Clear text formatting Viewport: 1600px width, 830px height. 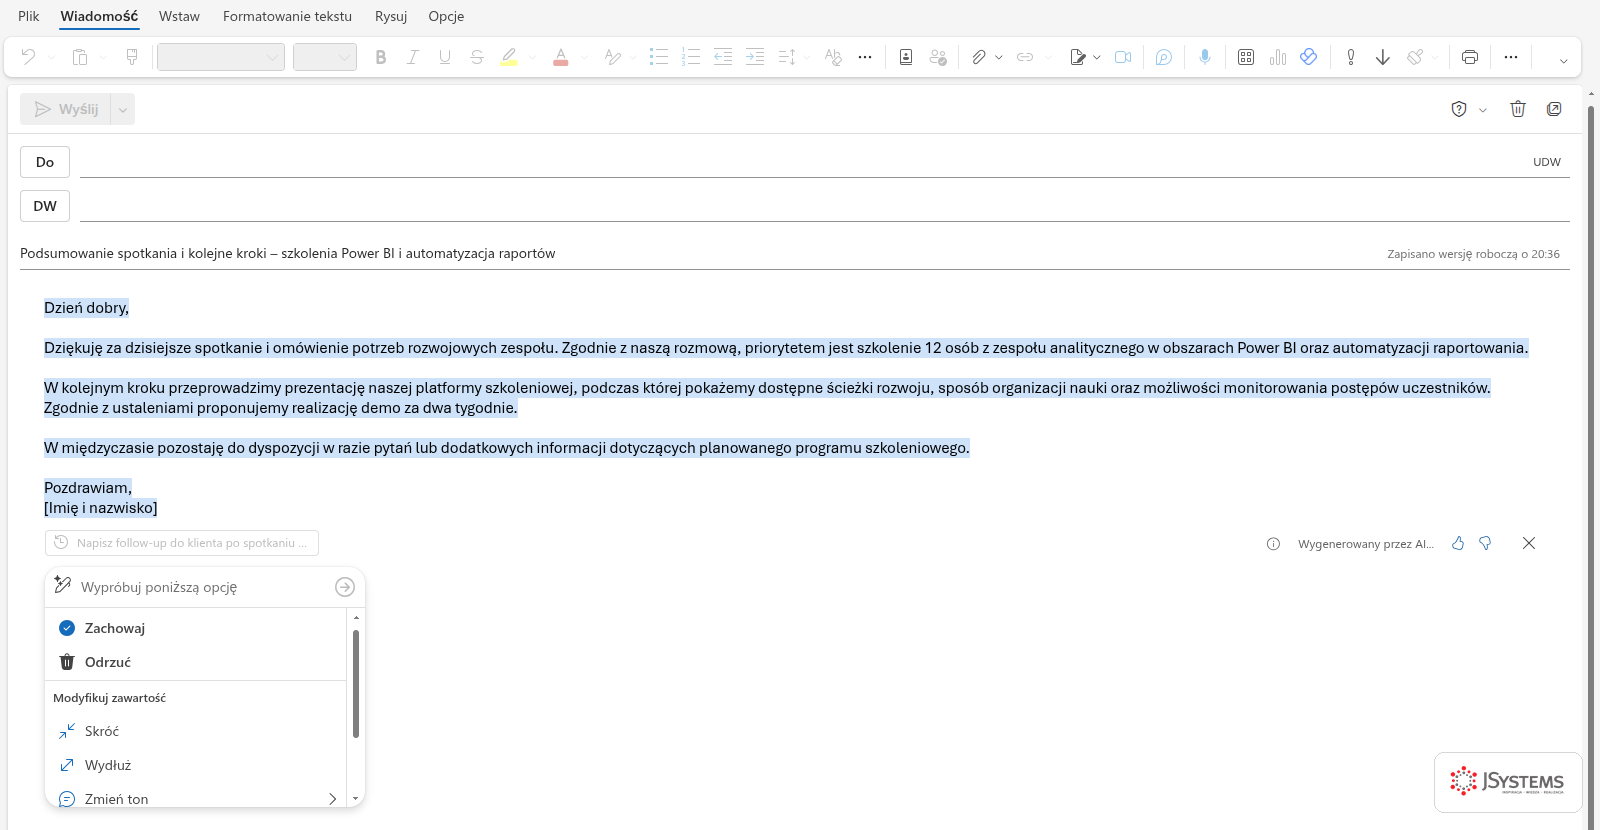coord(833,57)
